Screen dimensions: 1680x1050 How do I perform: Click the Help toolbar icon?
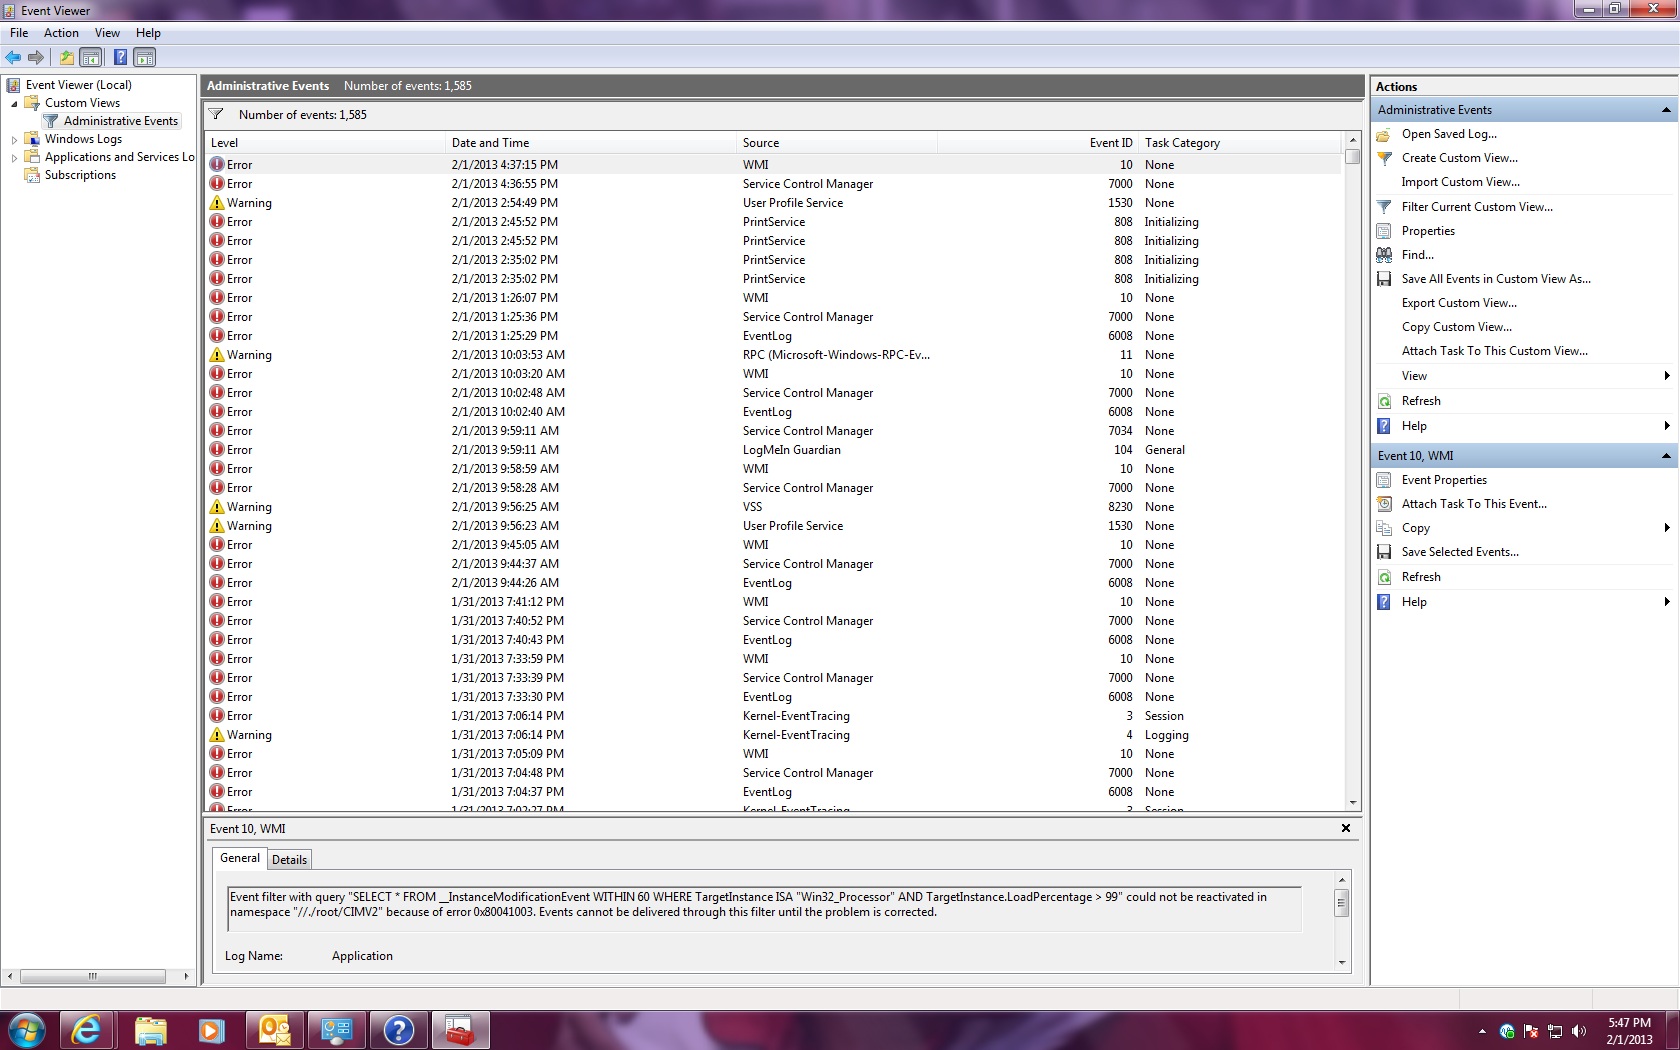click(x=120, y=57)
